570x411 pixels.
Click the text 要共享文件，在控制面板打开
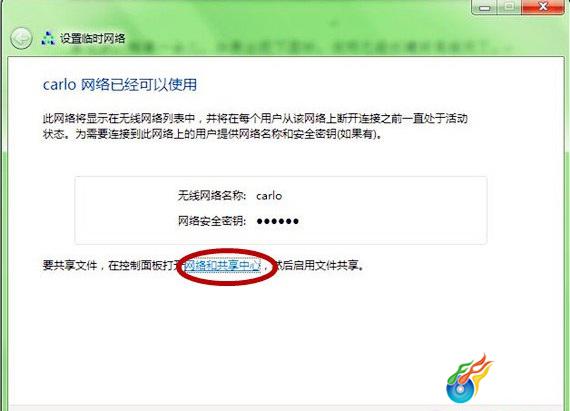pyautogui.click(x=109, y=266)
